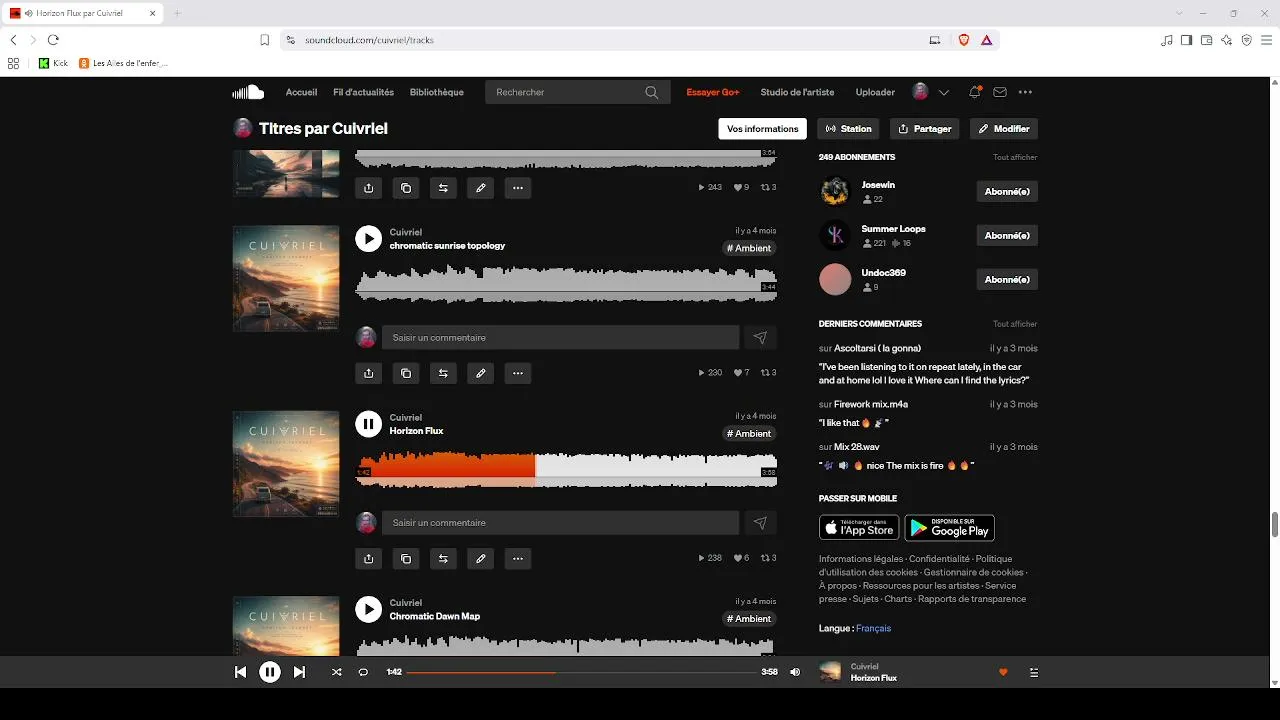The image size is (1280, 720).
Task: Send comment on Horizon Flux track
Action: (x=760, y=523)
